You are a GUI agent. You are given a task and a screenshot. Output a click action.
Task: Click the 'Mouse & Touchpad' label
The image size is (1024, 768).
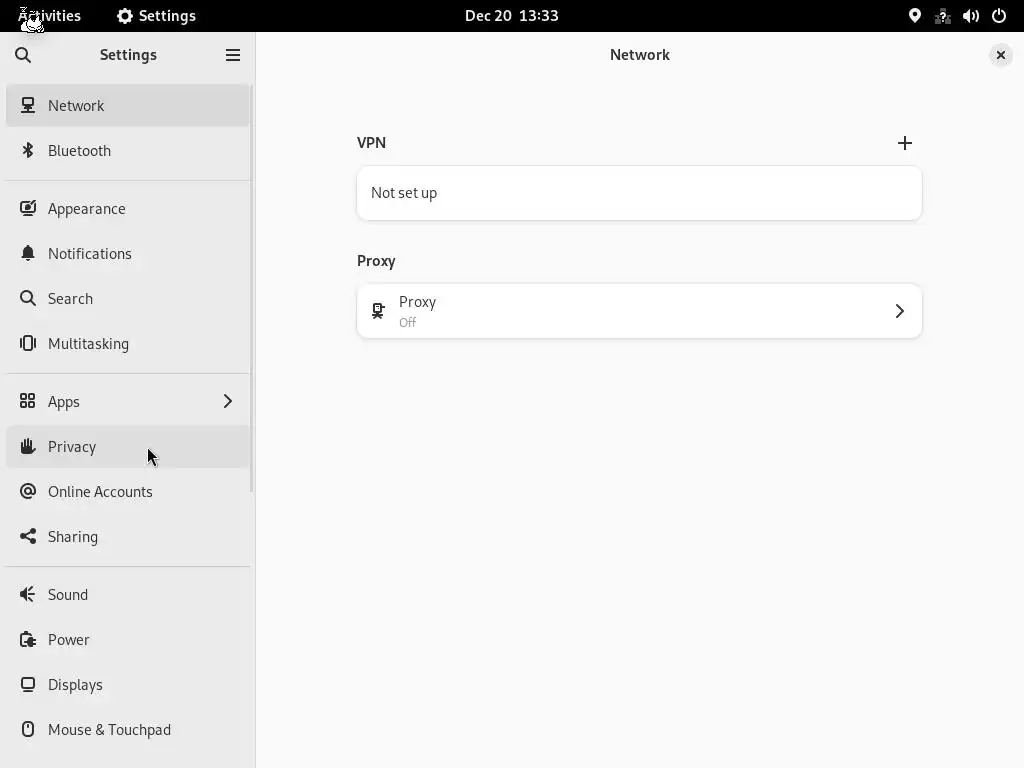pyautogui.click(x=109, y=729)
